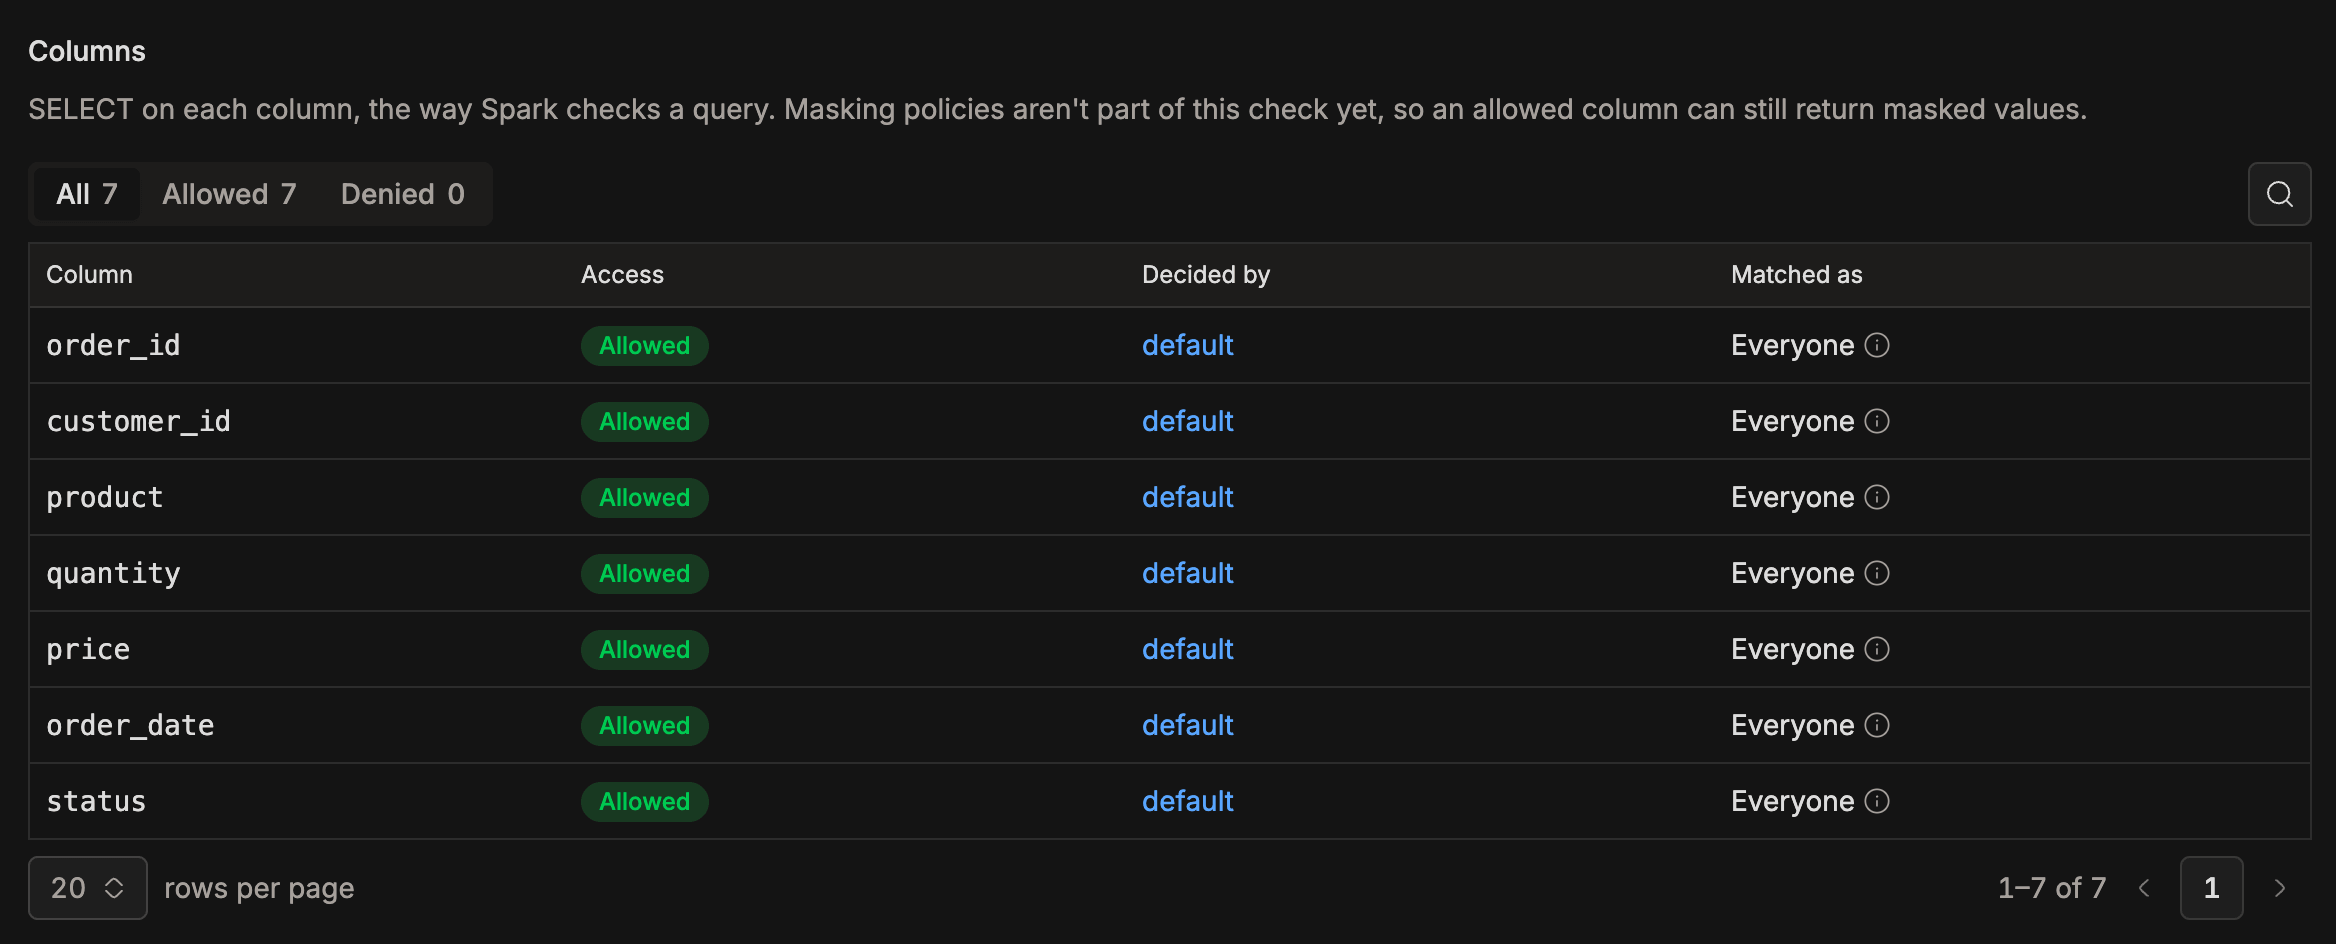The height and width of the screenshot is (944, 2336).
Task: Click Everyone text in order_date row
Action: tap(1792, 726)
